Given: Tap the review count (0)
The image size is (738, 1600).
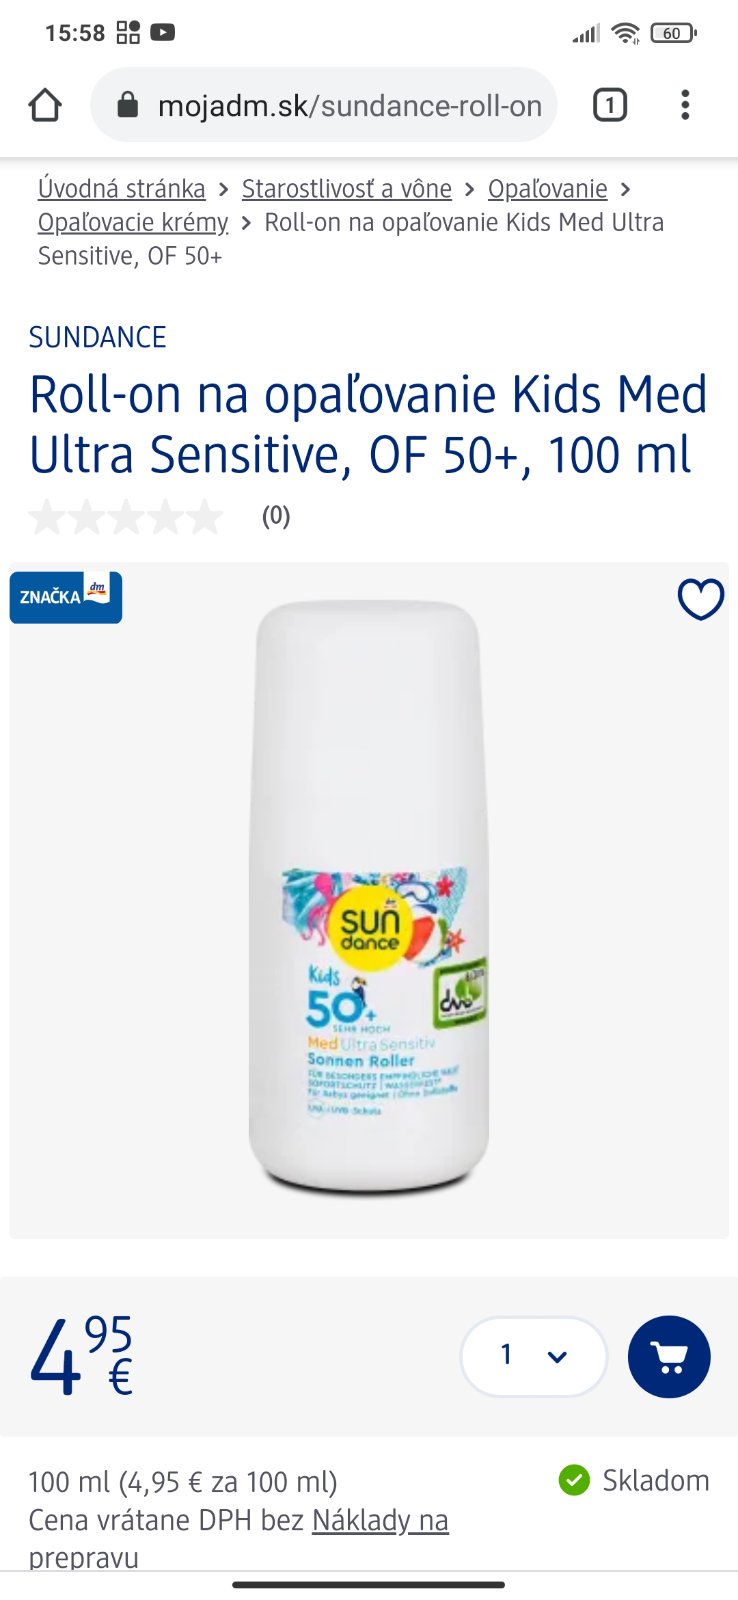Looking at the screenshot, I should click(x=276, y=516).
